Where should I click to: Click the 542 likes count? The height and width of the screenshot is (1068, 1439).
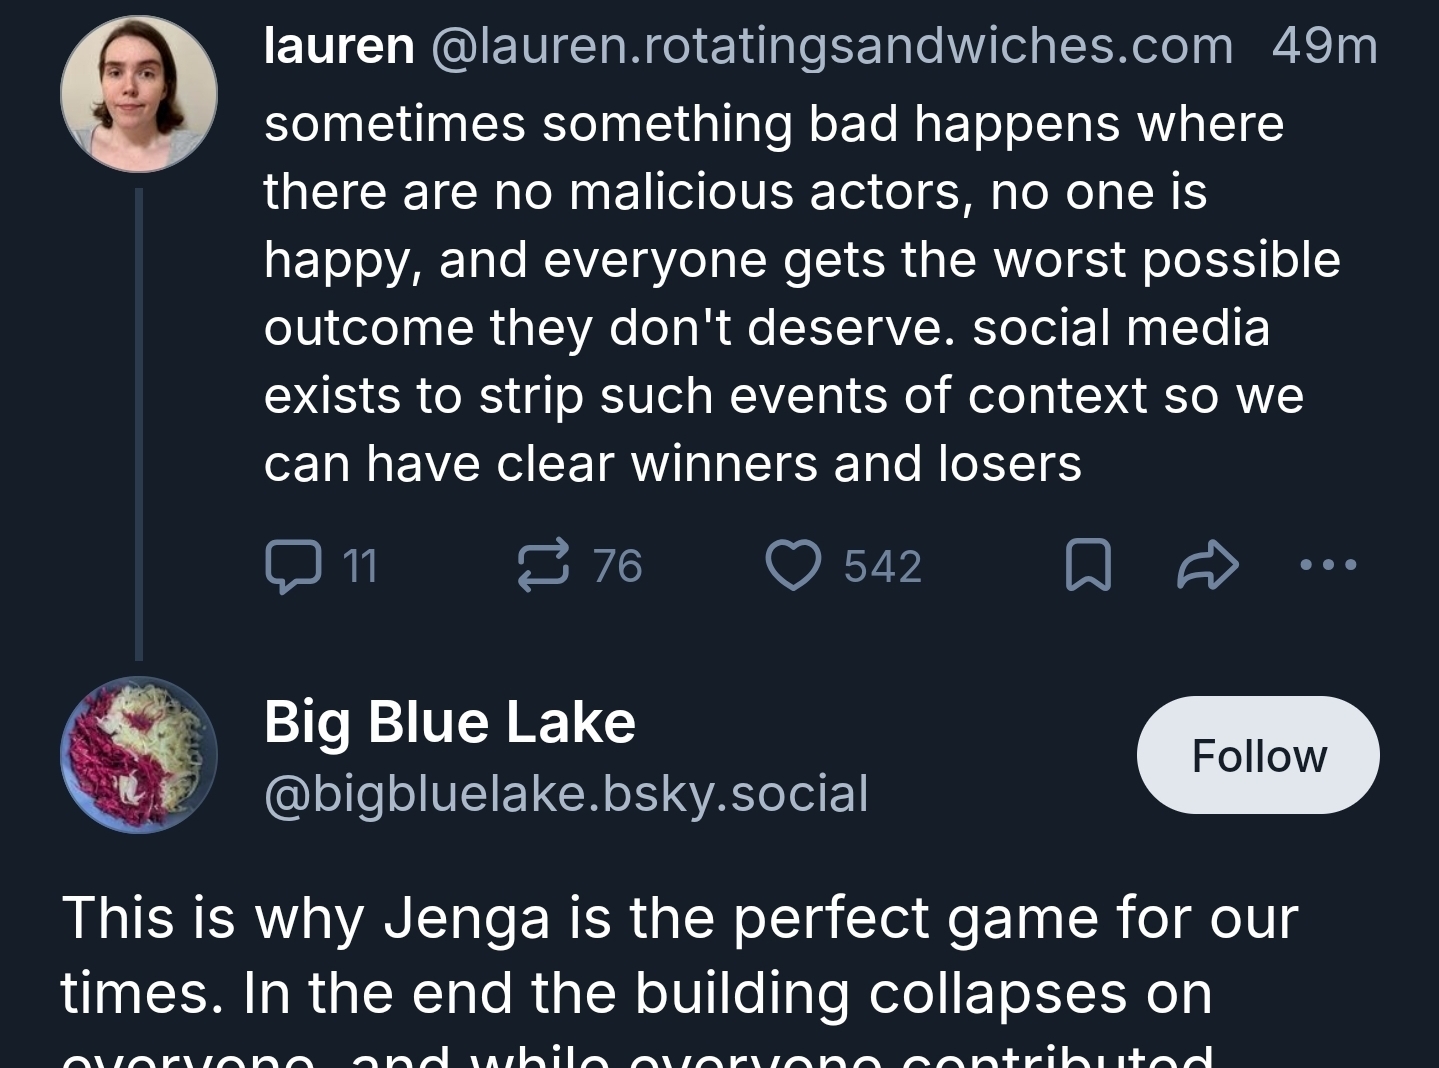[x=882, y=567]
